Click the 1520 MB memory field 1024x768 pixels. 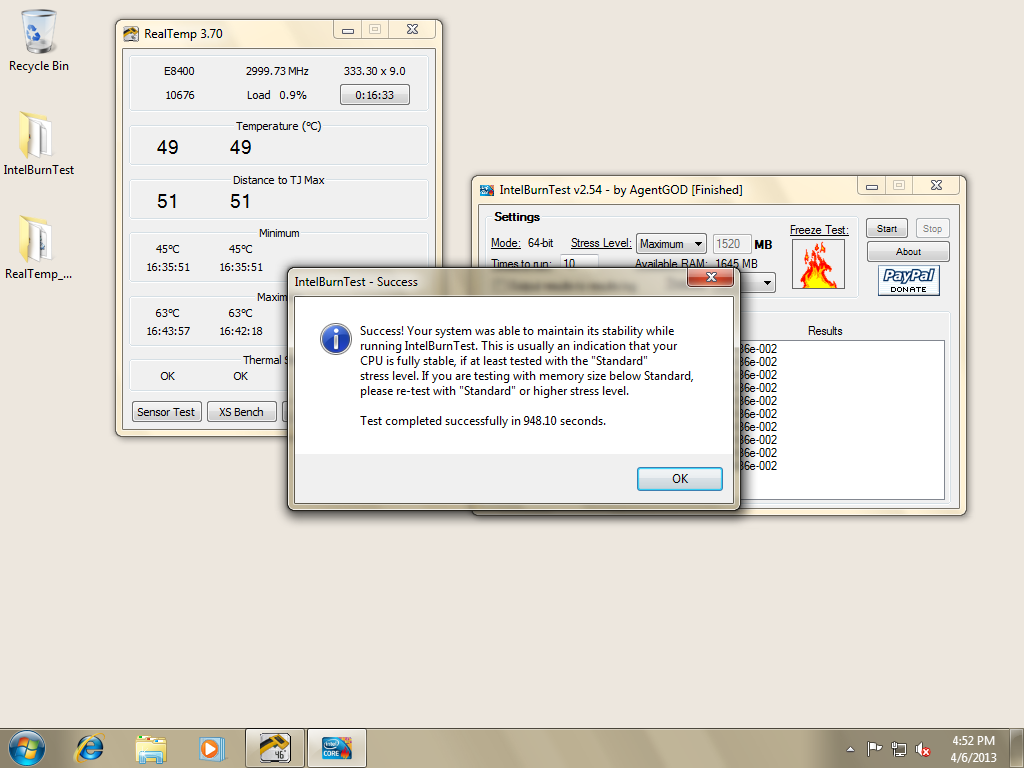tap(732, 244)
